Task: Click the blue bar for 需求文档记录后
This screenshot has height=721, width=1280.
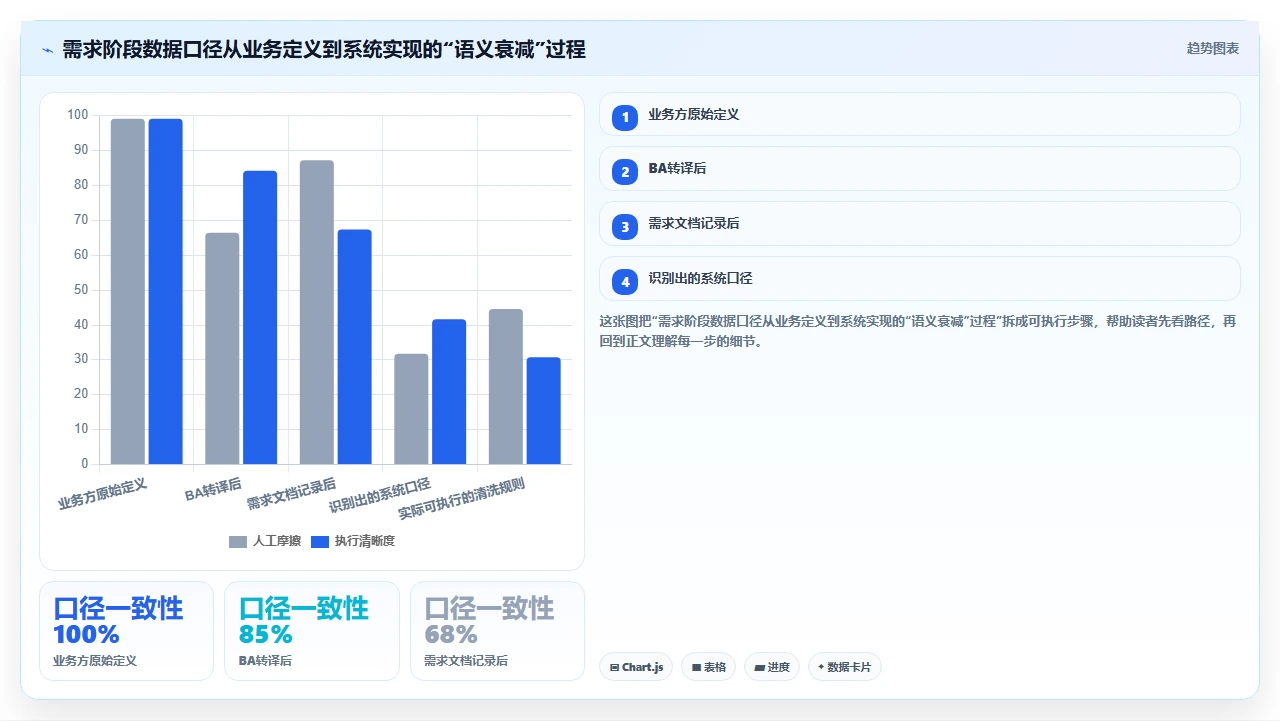Action: (x=354, y=347)
